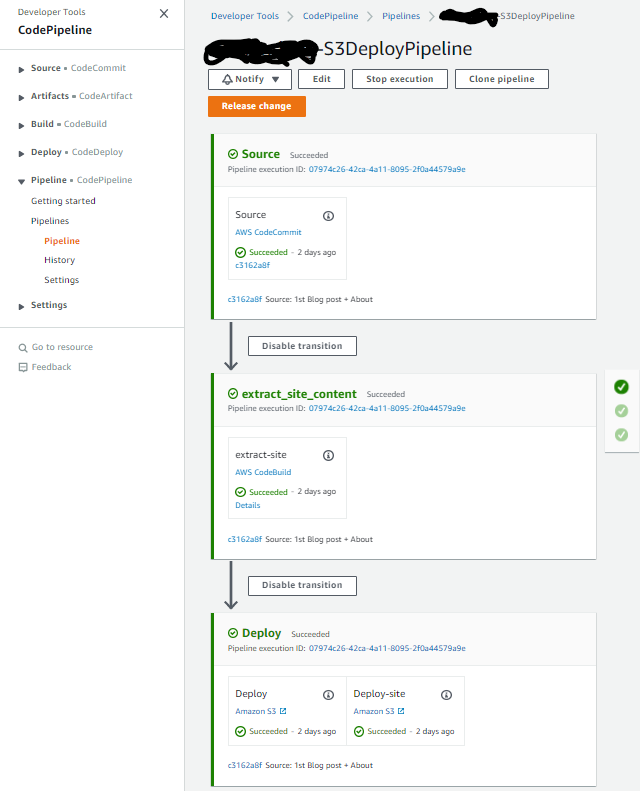The height and width of the screenshot is (791, 640).
Task: Click the bell icon on Notify
Action: tap(227, 79)
